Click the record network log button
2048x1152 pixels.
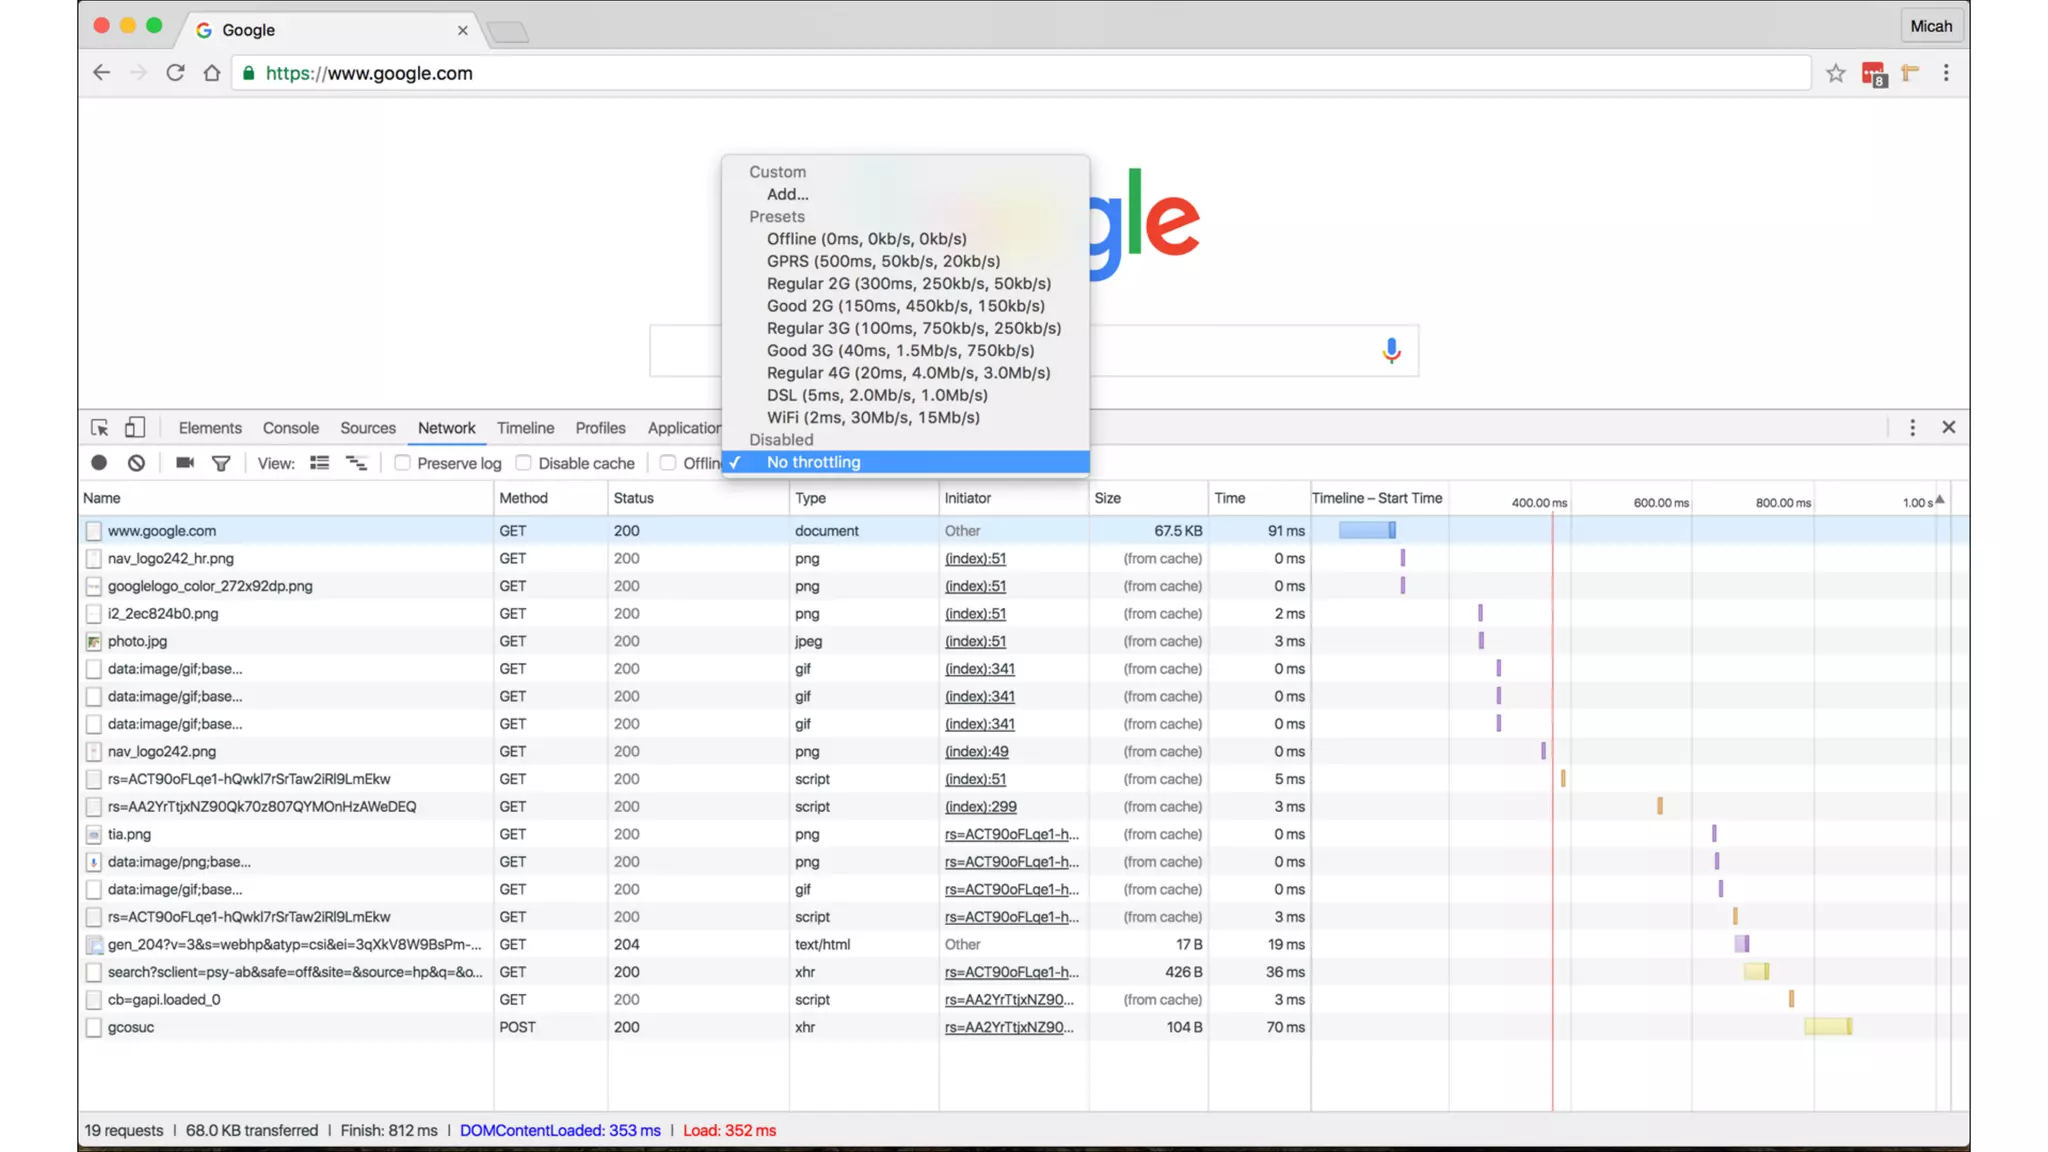tap(99, 463)
